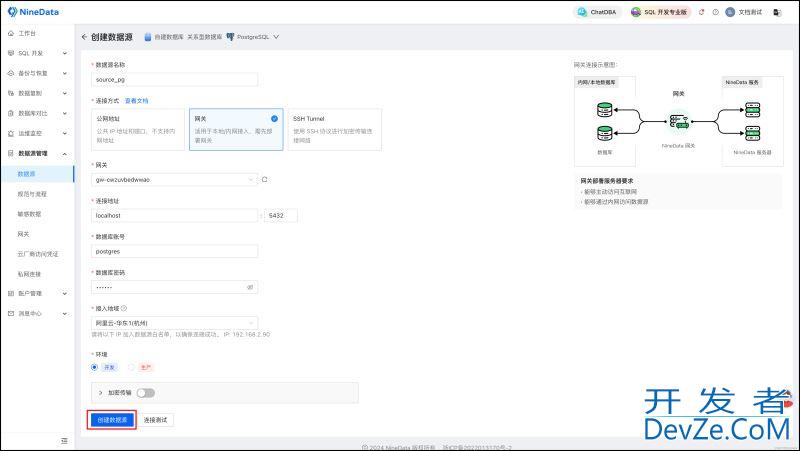800x451 pixels.
Task: Select the SSH Tunnel connection method card
Action: click(335, 130)
